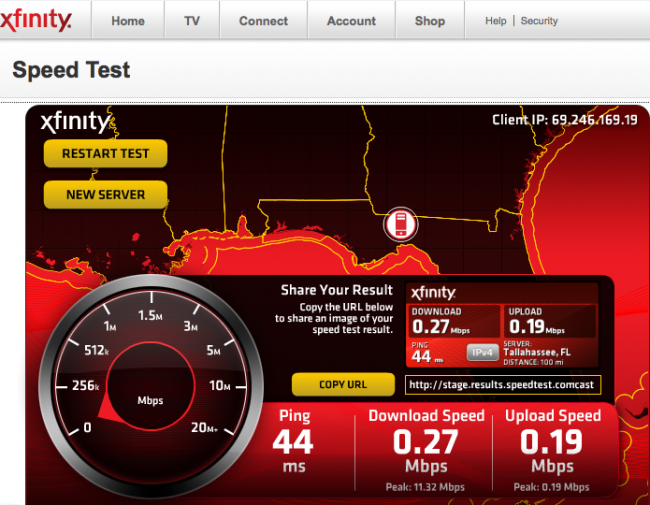Click the Download Speed label
The height and width of the screenshot is (505, 650).
pos(427,416)
